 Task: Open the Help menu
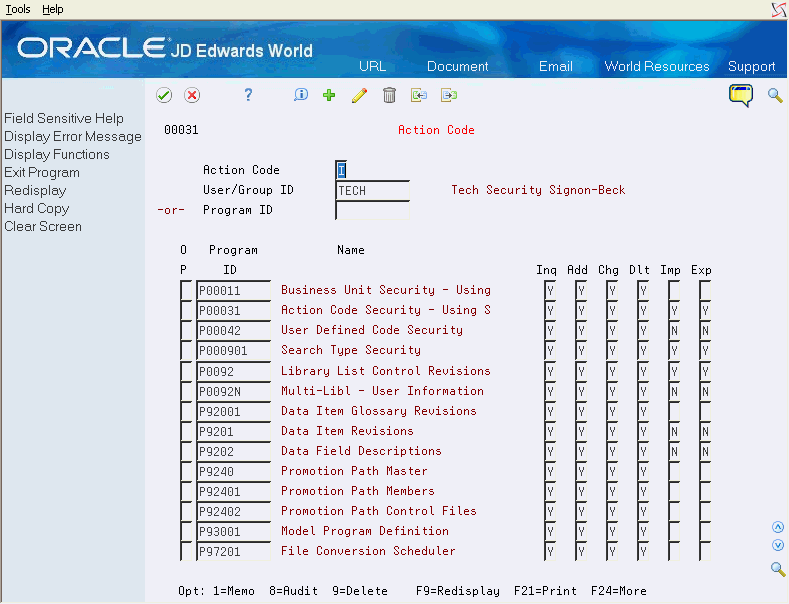[53, 9]
